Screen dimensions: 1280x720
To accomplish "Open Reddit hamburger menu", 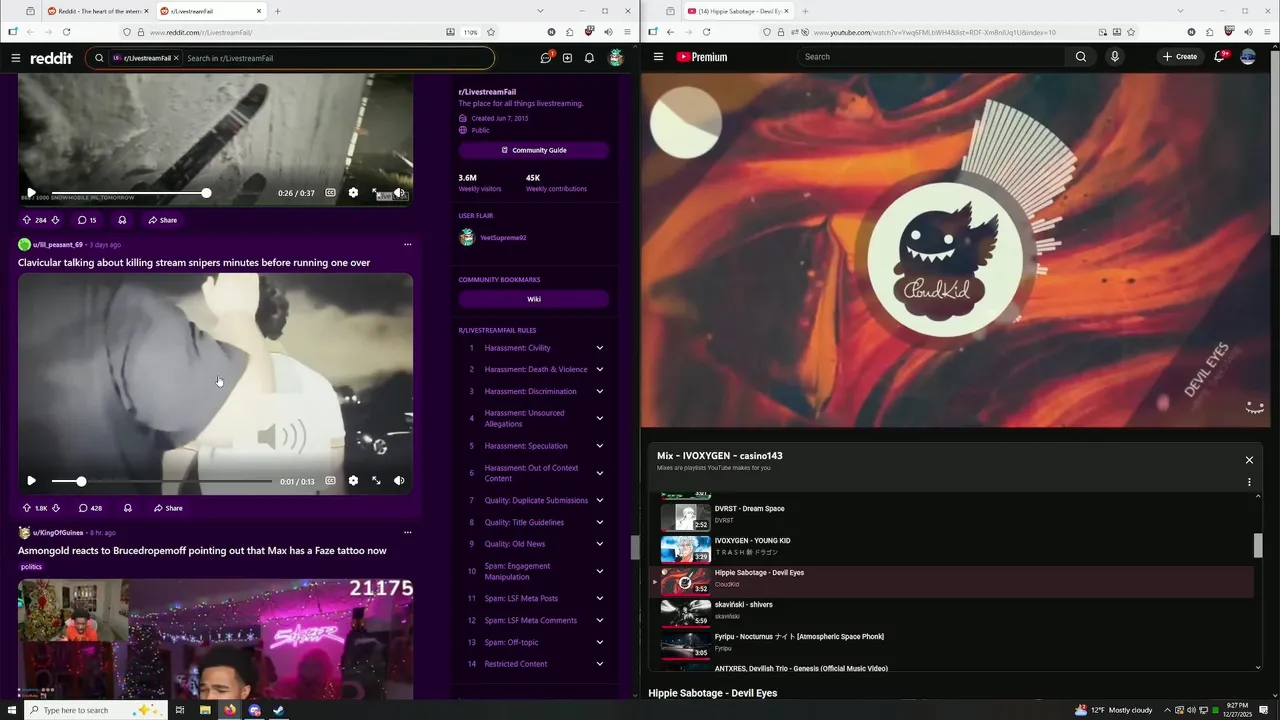I will 16,58.
